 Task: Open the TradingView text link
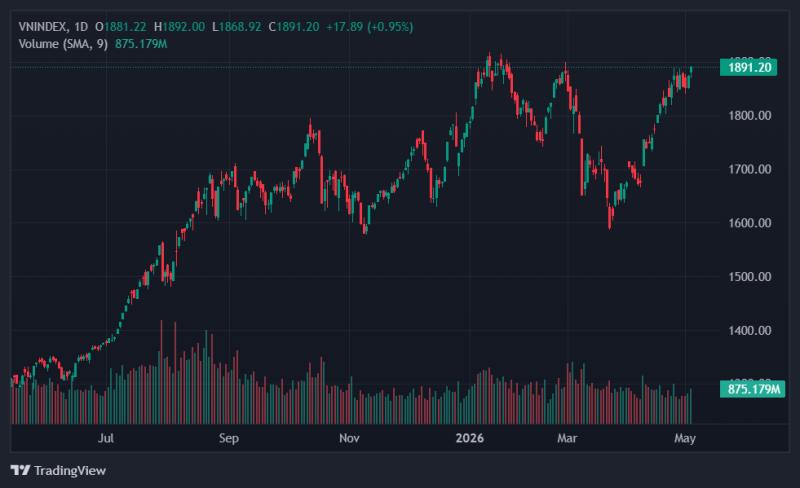click(70, 471)
